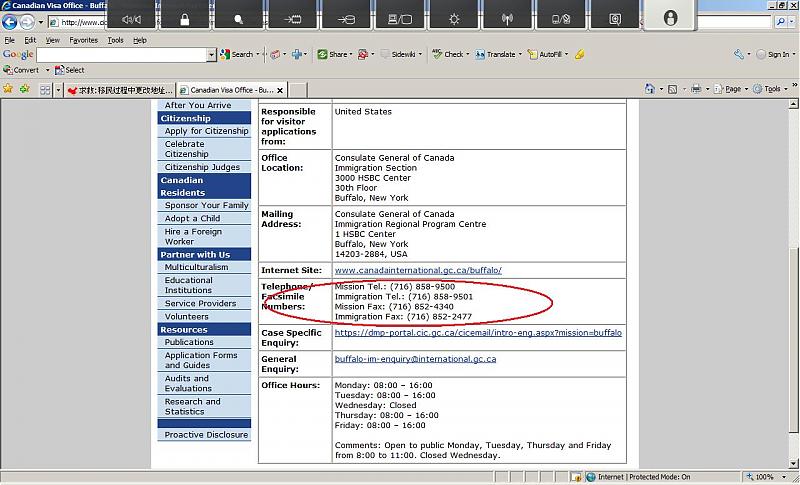Open address bar history dropdown near Forward button
The image size is (800, 485).
click(41, 22)
